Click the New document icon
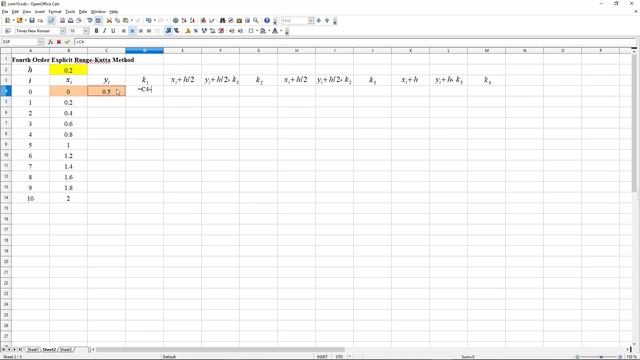This screenshot has width=640, height=360. pos(7,20)
